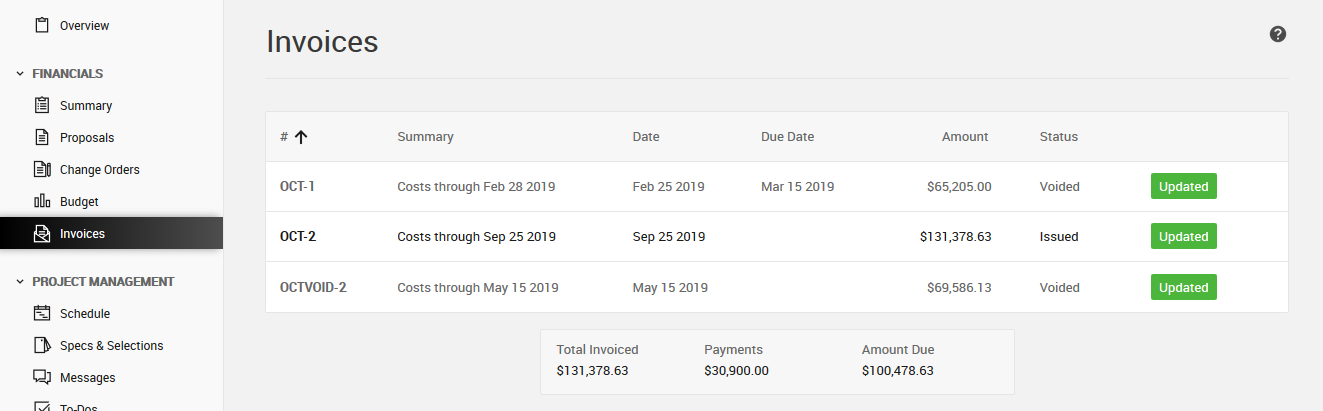
Task: Click 'Costs through Feb 28 2019' summary
Action: tap(476, 186)
